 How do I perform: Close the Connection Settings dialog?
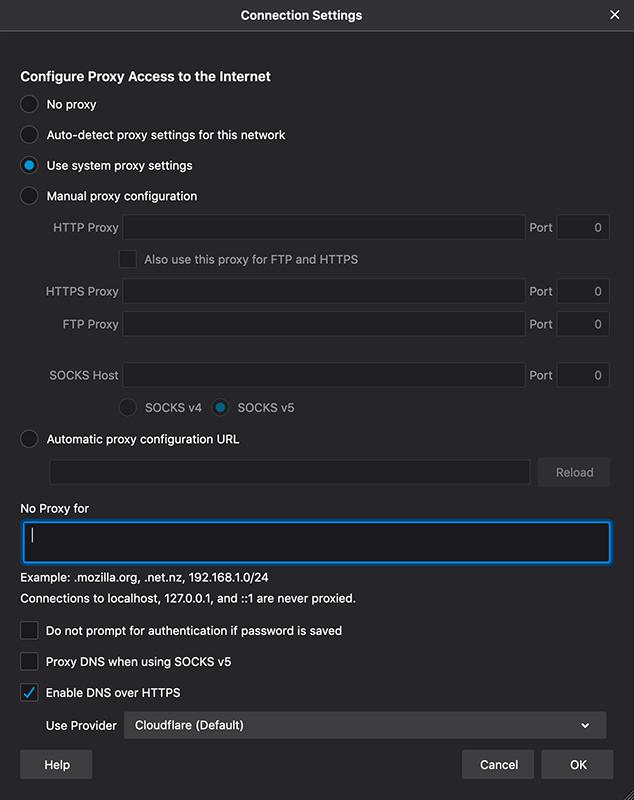[615, 15]
